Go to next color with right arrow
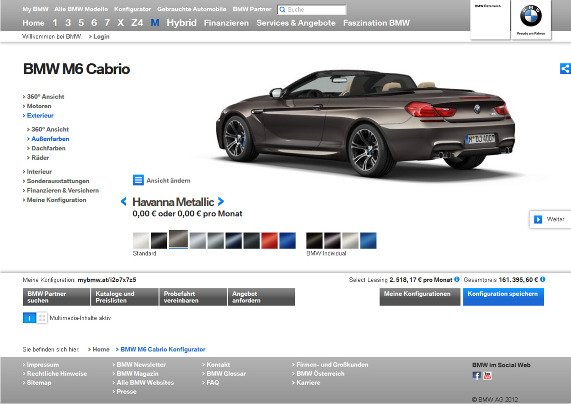Viewport: 571px width, 404px height. pos(220,201)
